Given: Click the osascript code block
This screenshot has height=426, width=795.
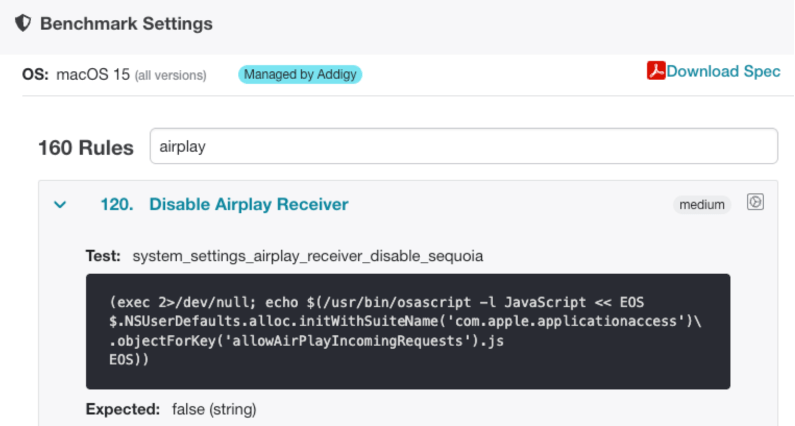Looking at the screenshot, I should [x=408, y=331].
